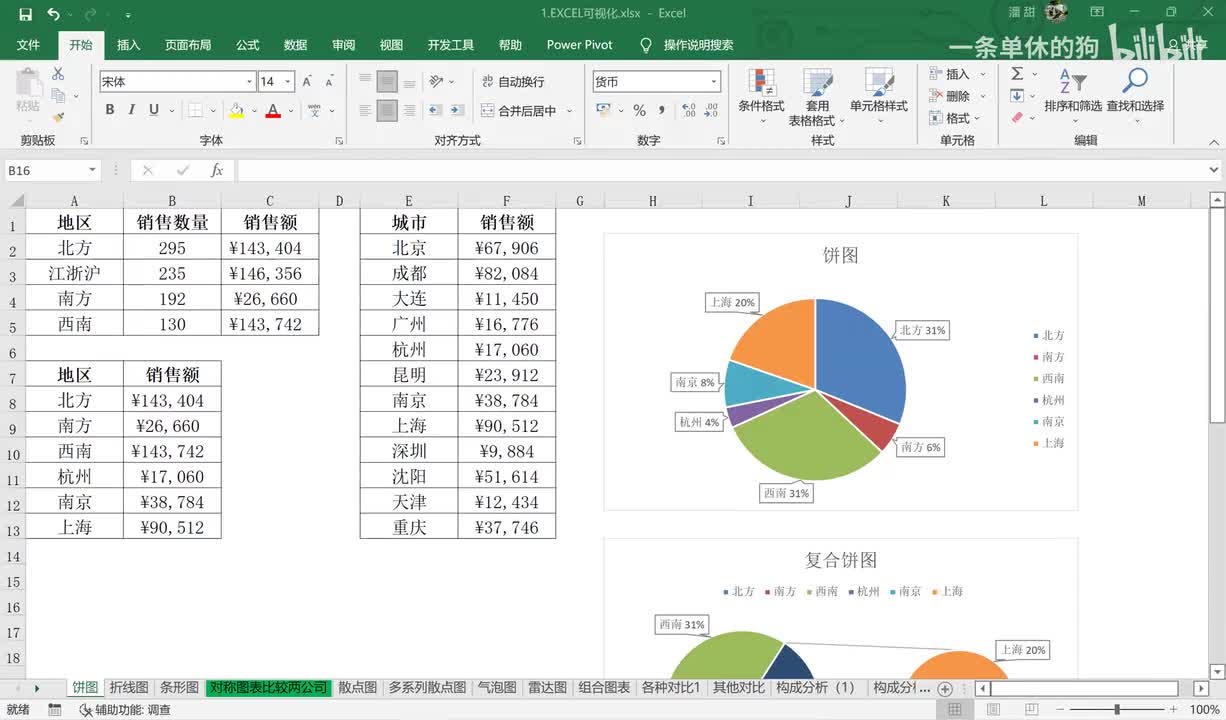Switch to the 插入 ribbon tab
The image size is (1226, 720).
tap(129, 45)
